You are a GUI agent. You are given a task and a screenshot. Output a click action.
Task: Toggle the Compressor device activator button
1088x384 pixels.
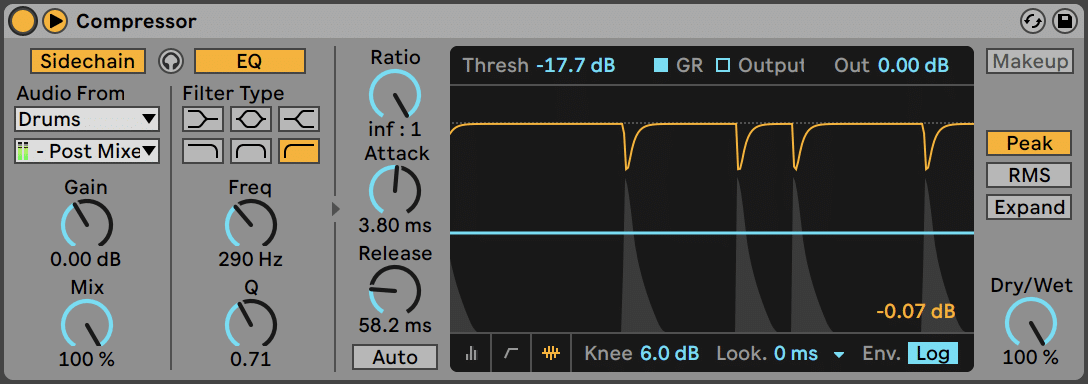[22, 22]
